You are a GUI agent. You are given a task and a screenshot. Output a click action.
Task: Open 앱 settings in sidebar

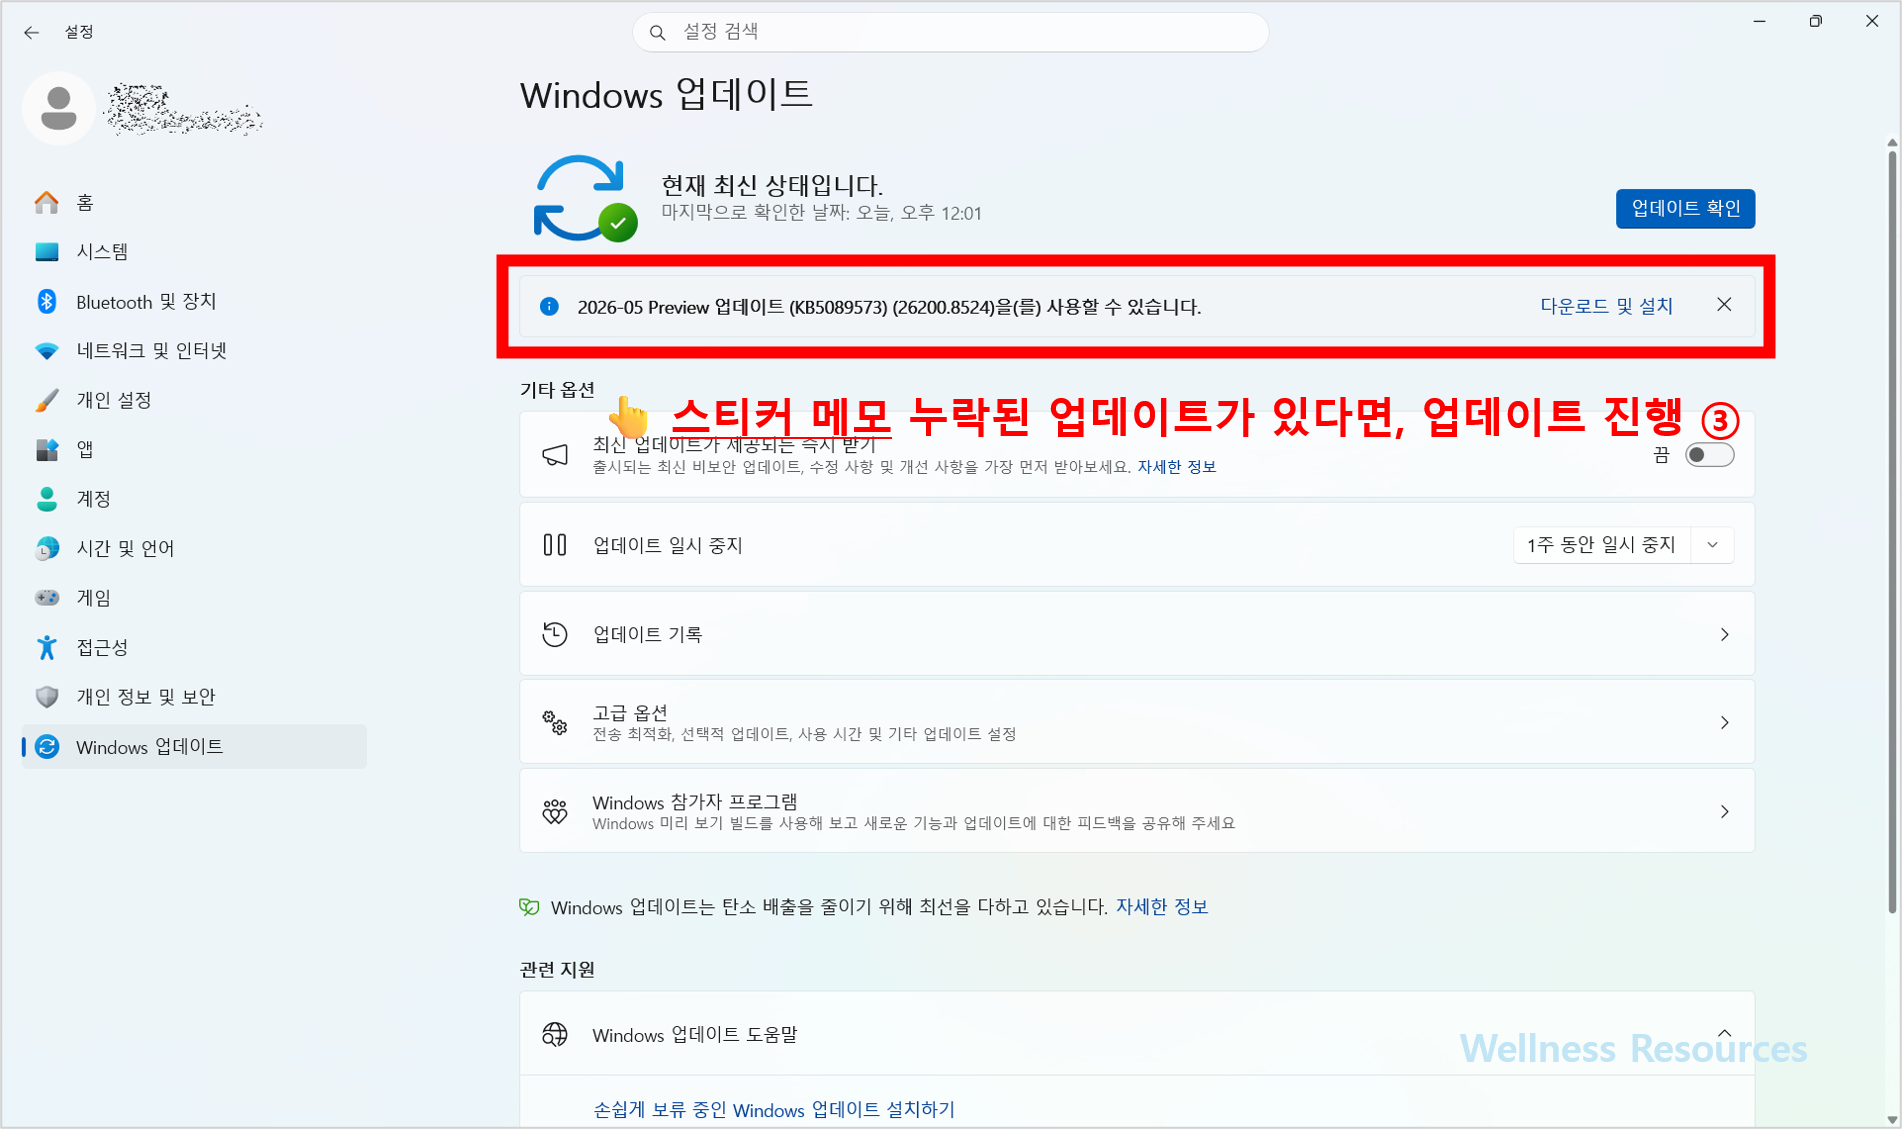tap(194, 450)
